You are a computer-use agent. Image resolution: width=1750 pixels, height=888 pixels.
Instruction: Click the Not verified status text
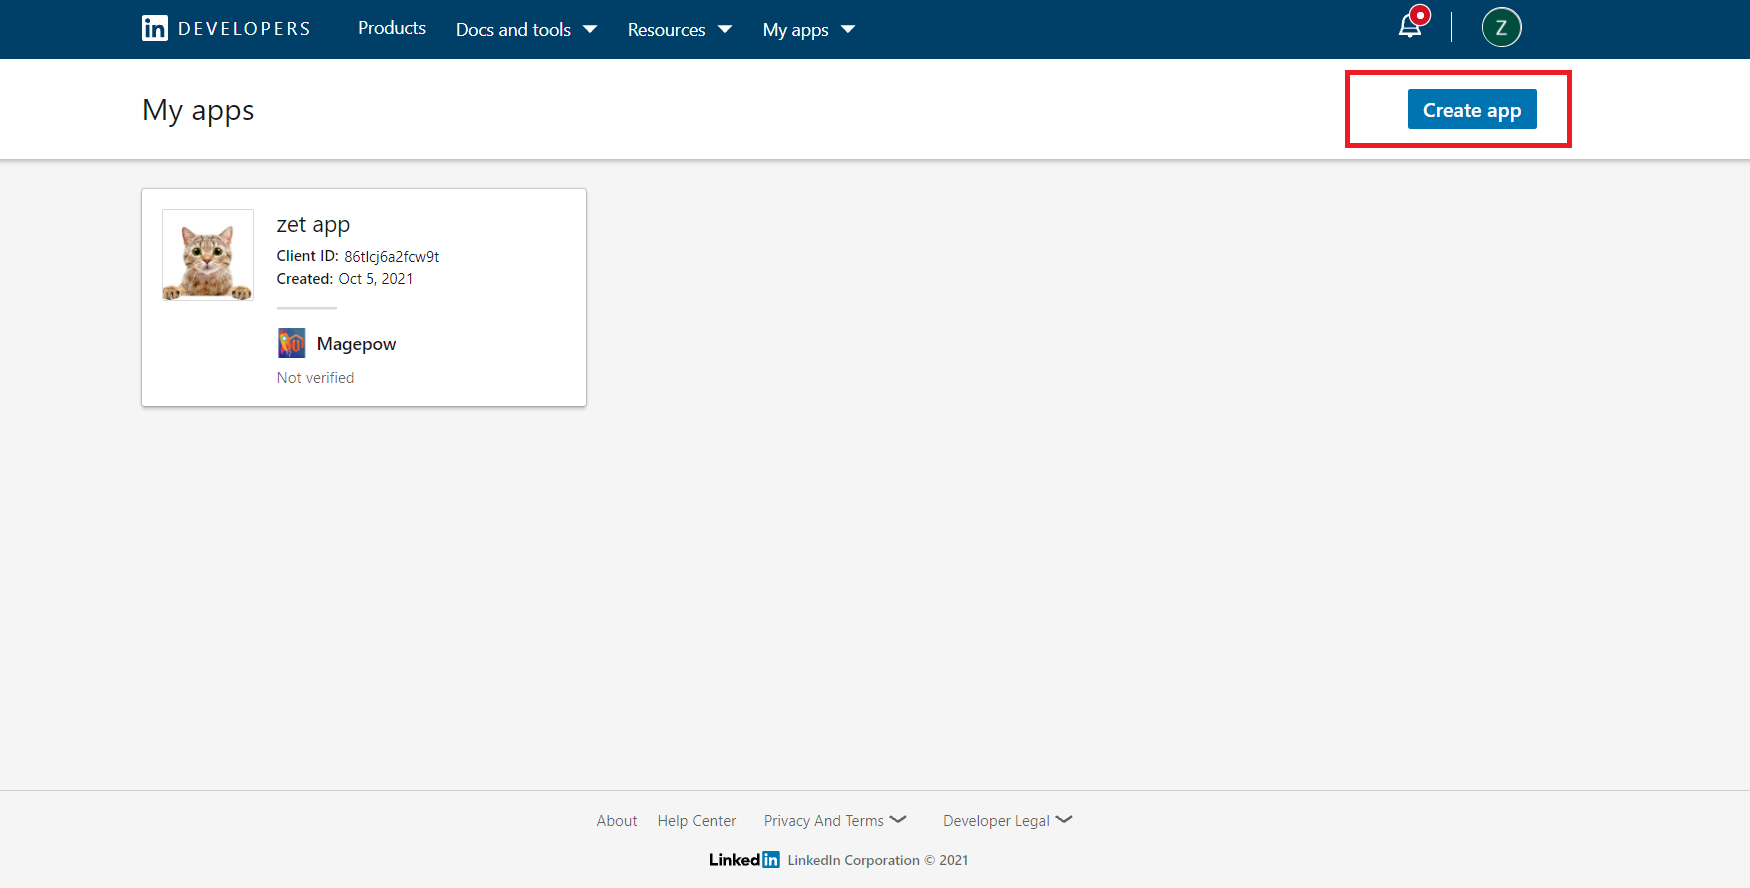(315, 378)
